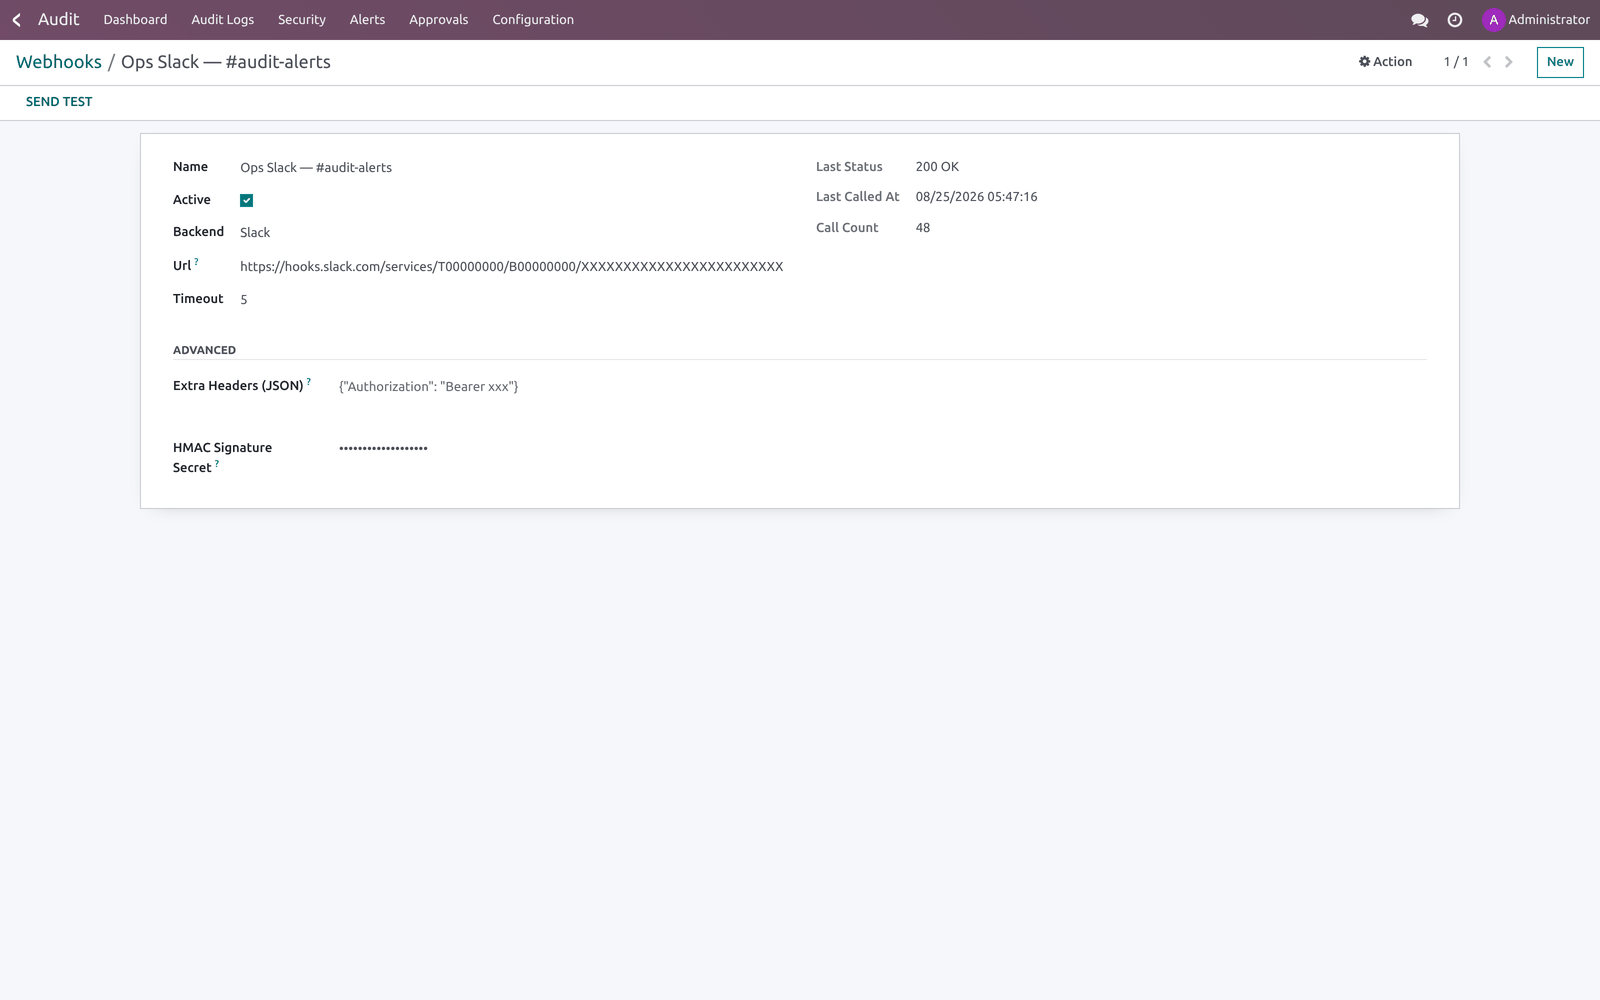The height and width of the screenshot is (1000, 1600).
Task: Go to the previous record arrow
Action: 1487,62
